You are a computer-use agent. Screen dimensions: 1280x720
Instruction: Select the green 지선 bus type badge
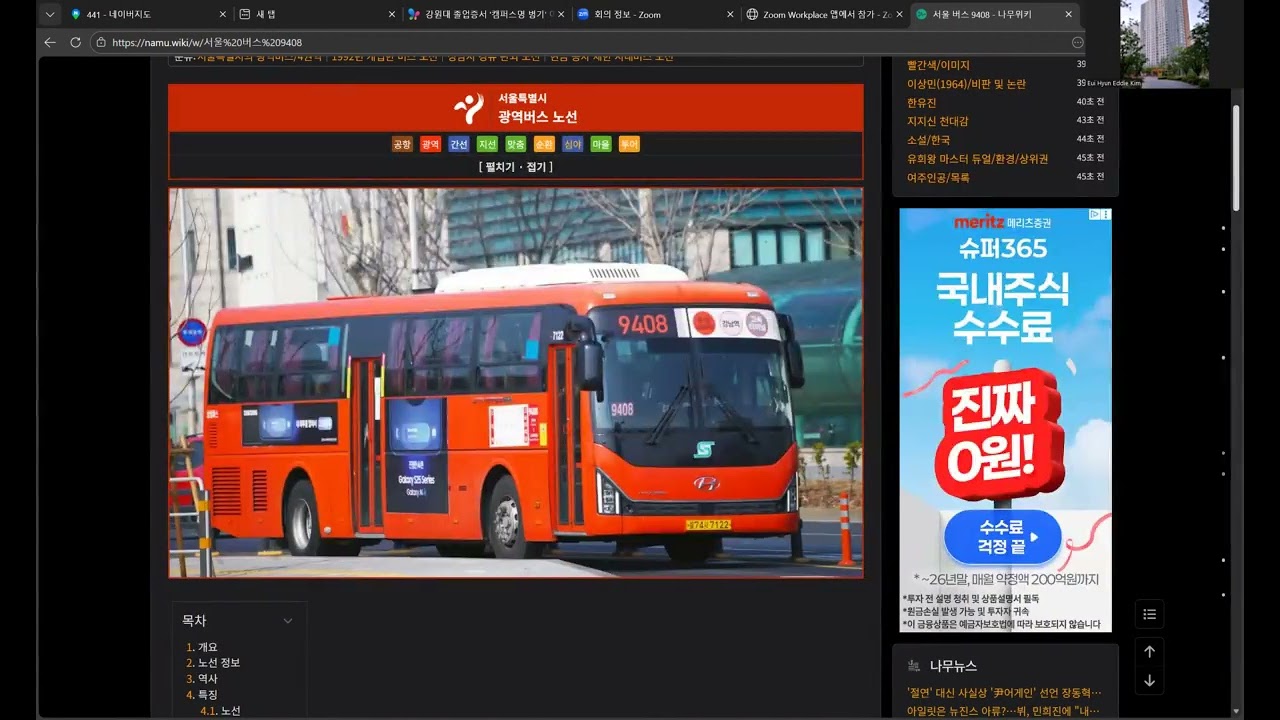tap(487, 144)
